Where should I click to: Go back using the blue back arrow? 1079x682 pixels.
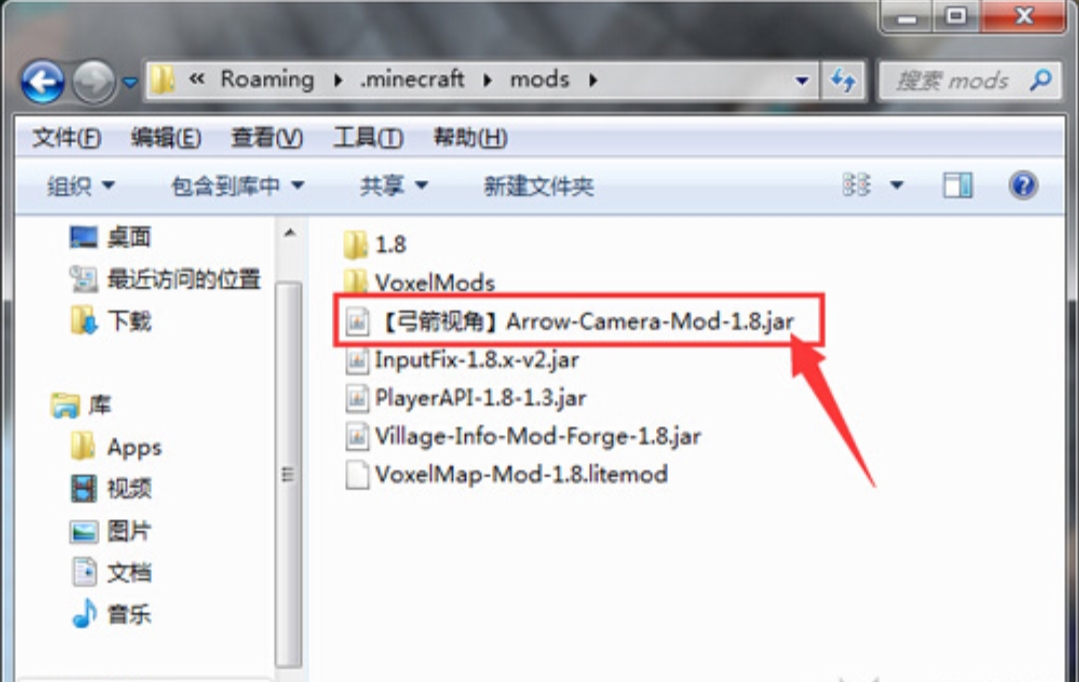[43, 82]
